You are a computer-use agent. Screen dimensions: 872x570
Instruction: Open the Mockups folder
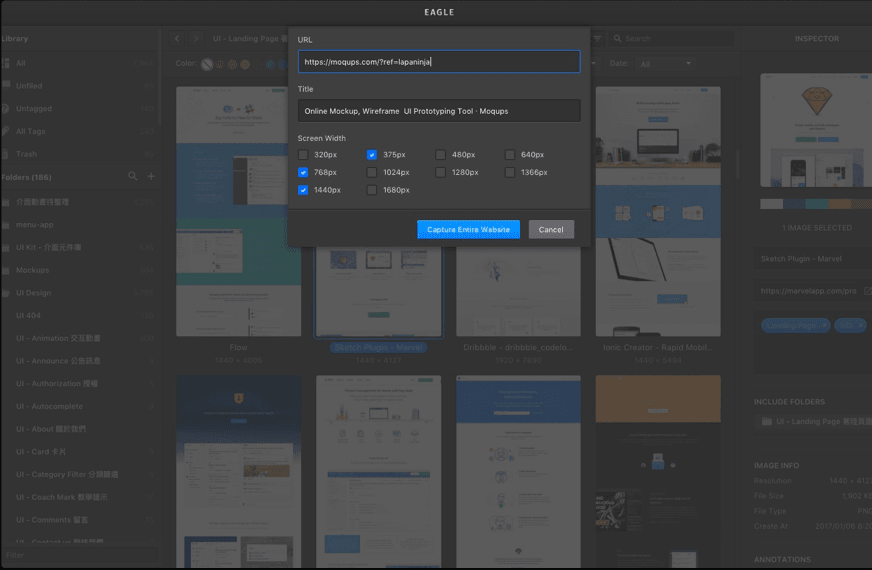[x=78, y=270]
